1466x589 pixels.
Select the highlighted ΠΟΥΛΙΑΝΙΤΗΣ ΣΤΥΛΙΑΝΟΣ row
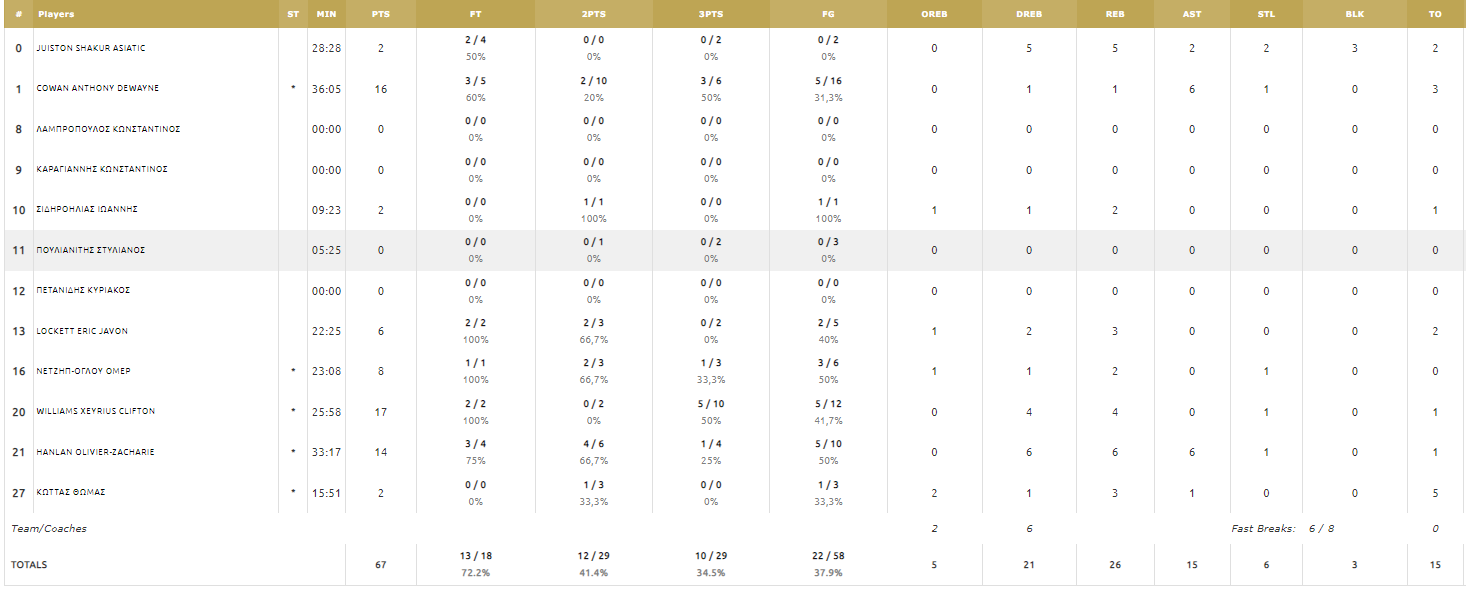(733, 250)
